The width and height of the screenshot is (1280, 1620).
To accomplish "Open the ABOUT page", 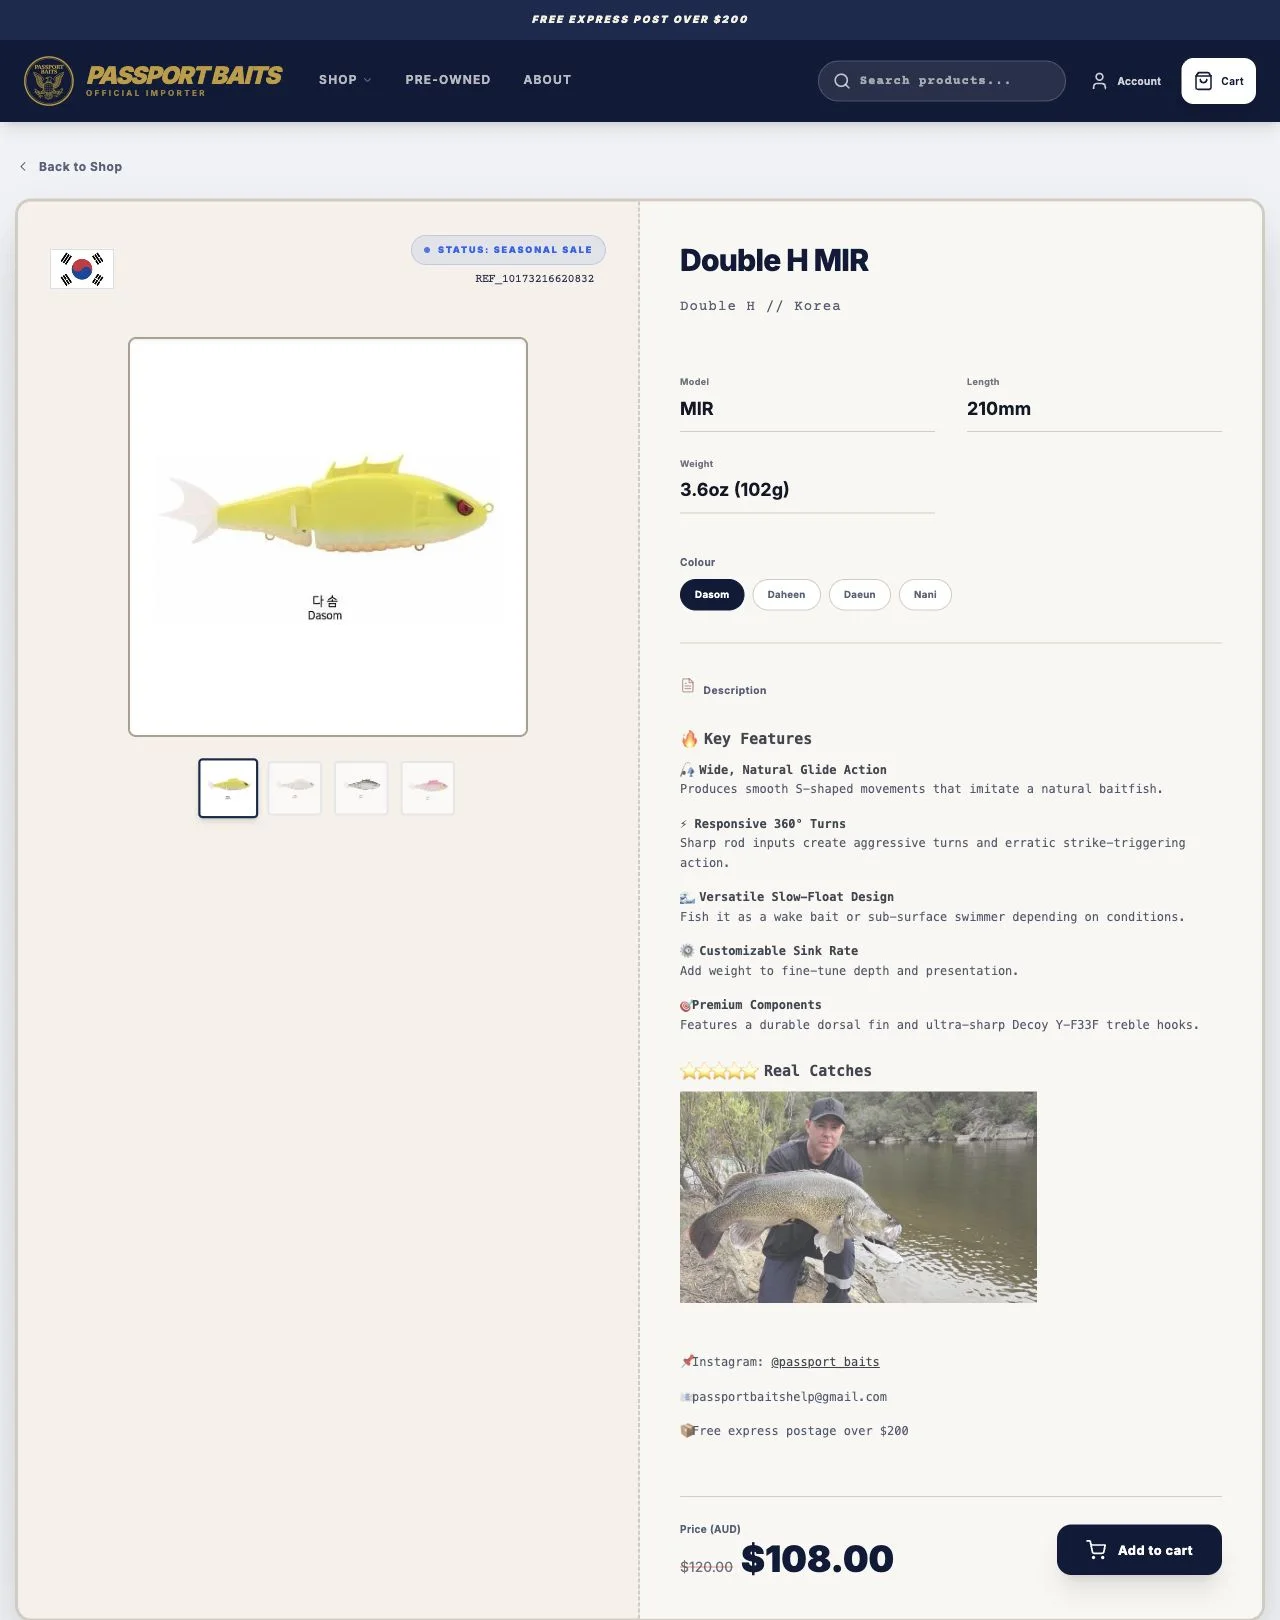I will [x=547, y=80].
